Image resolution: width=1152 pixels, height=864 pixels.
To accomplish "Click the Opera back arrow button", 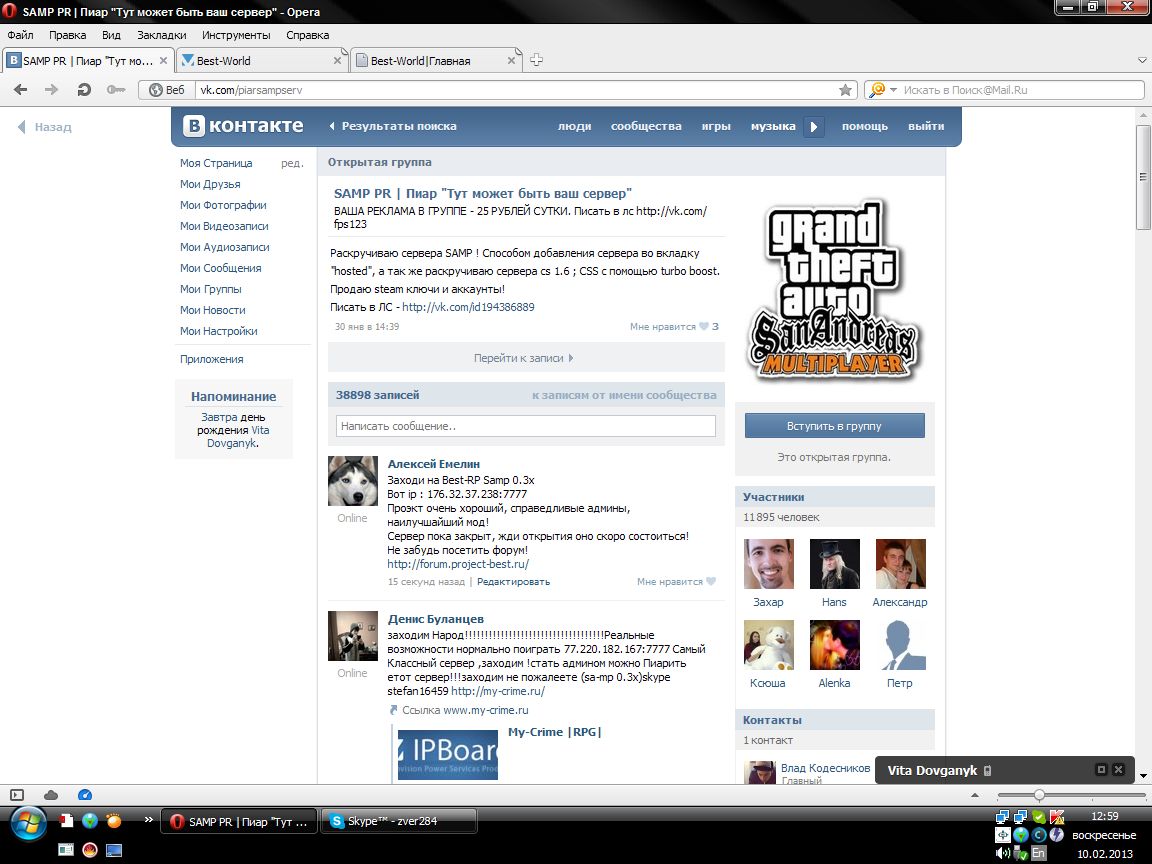I will (x=21, y=90).
